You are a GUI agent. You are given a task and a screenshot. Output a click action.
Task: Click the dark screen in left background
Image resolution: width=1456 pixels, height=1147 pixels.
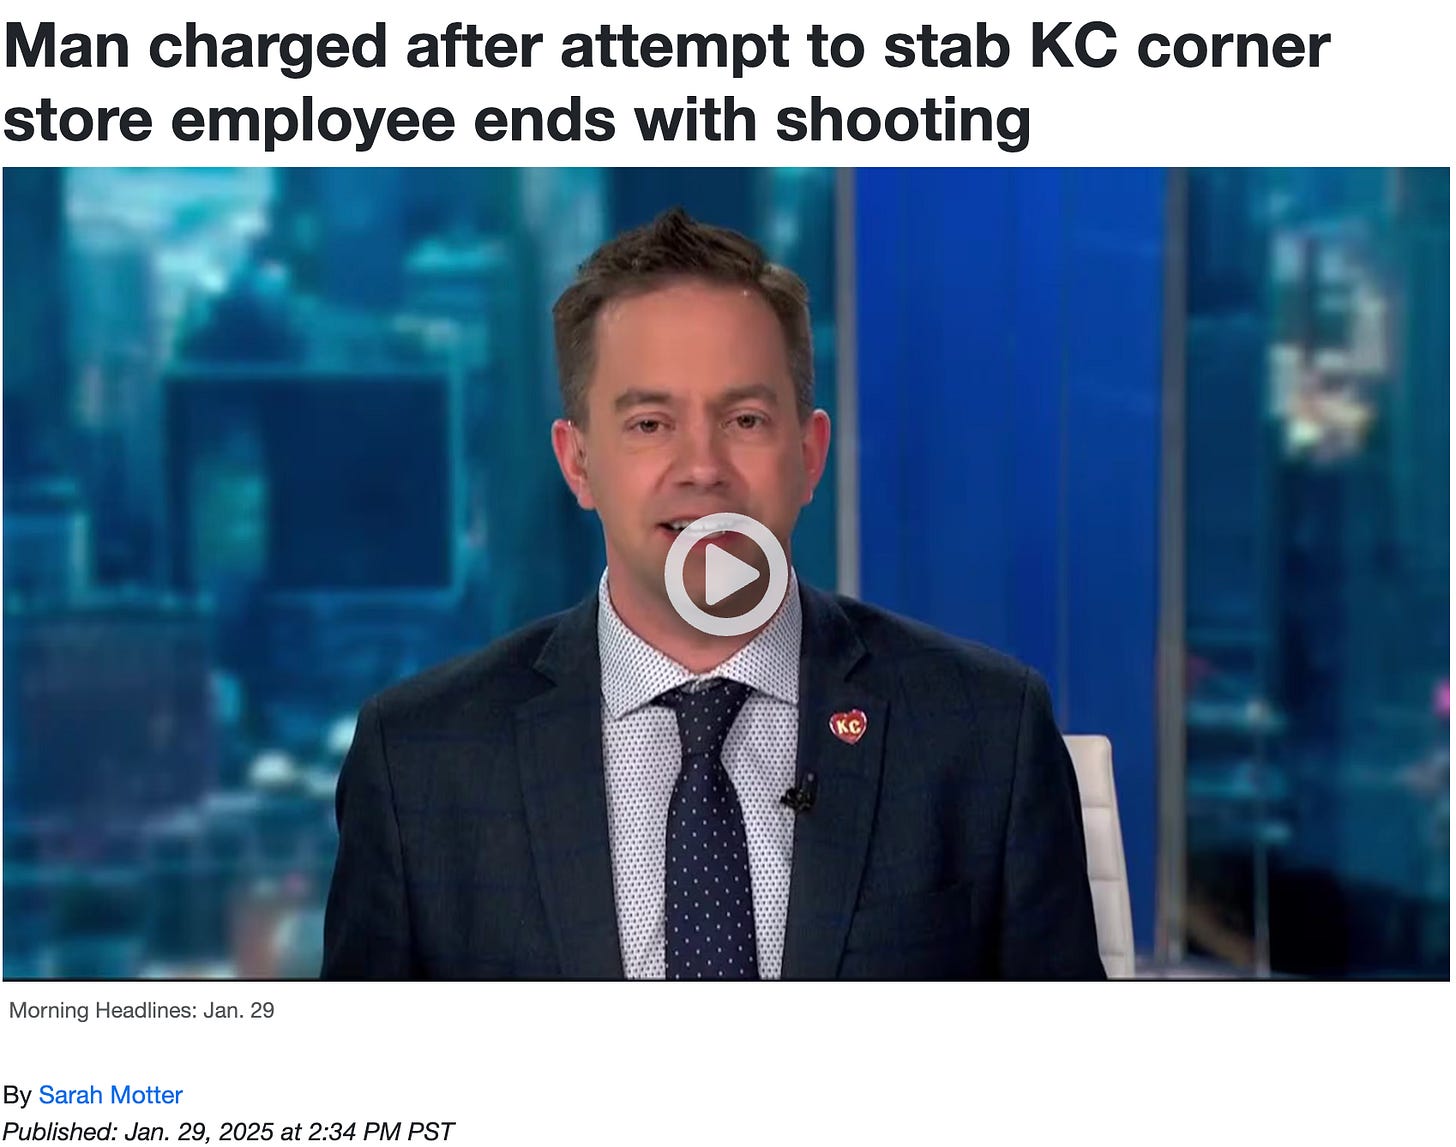point(310,482)
